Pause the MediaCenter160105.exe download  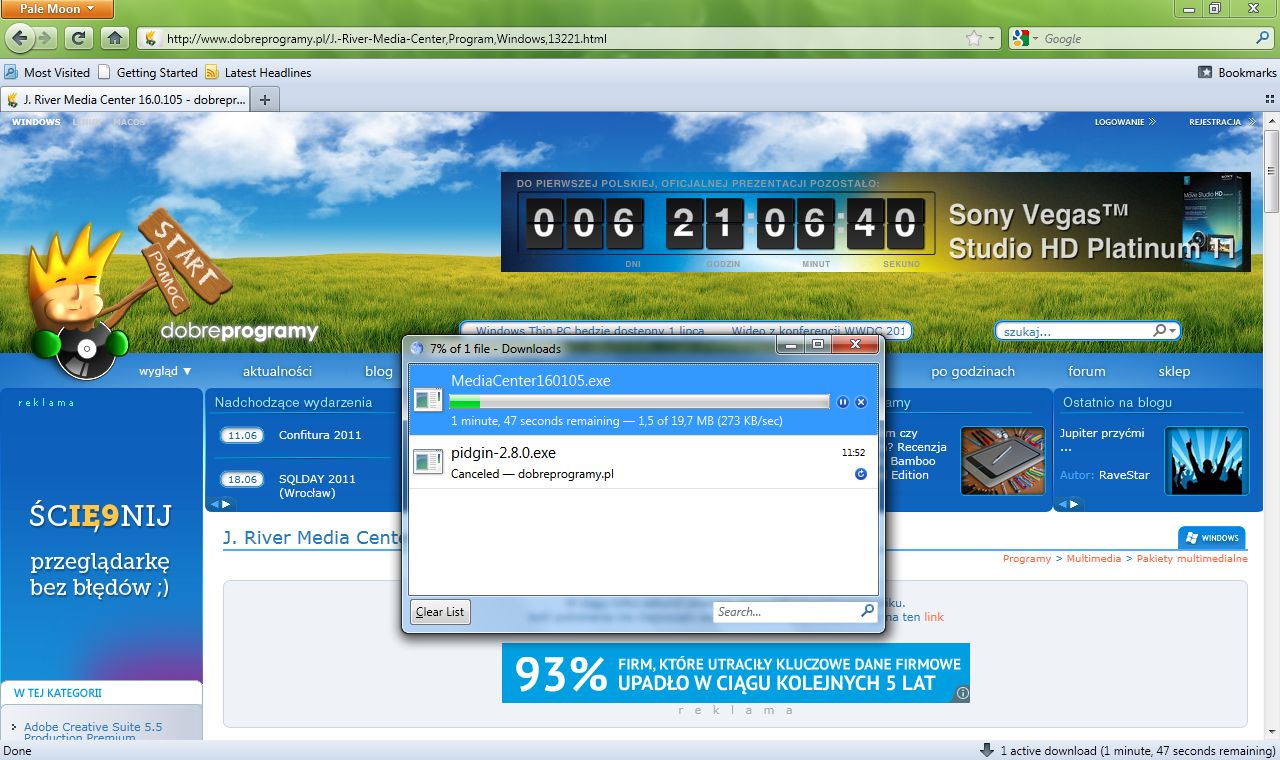coord(843,402)
